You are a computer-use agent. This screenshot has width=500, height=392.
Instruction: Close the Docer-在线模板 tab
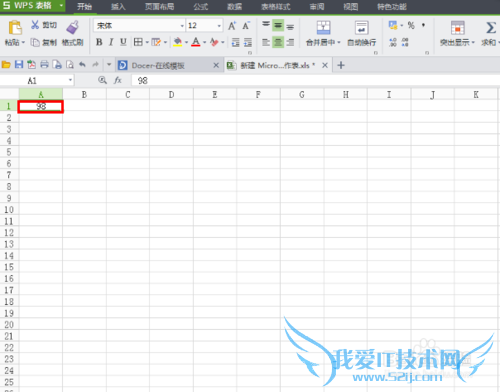216,65
